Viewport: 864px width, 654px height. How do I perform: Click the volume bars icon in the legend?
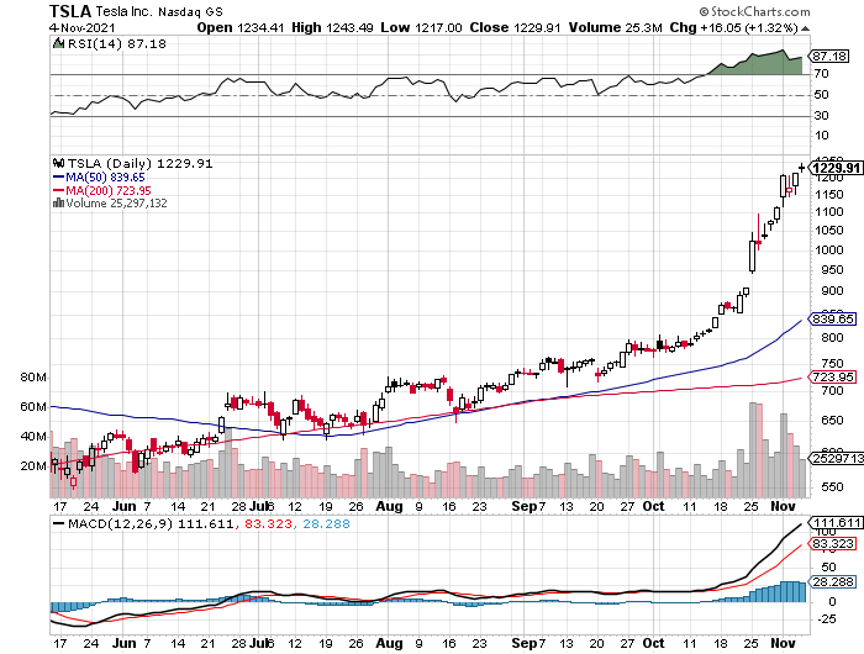[x=58, y=203]
